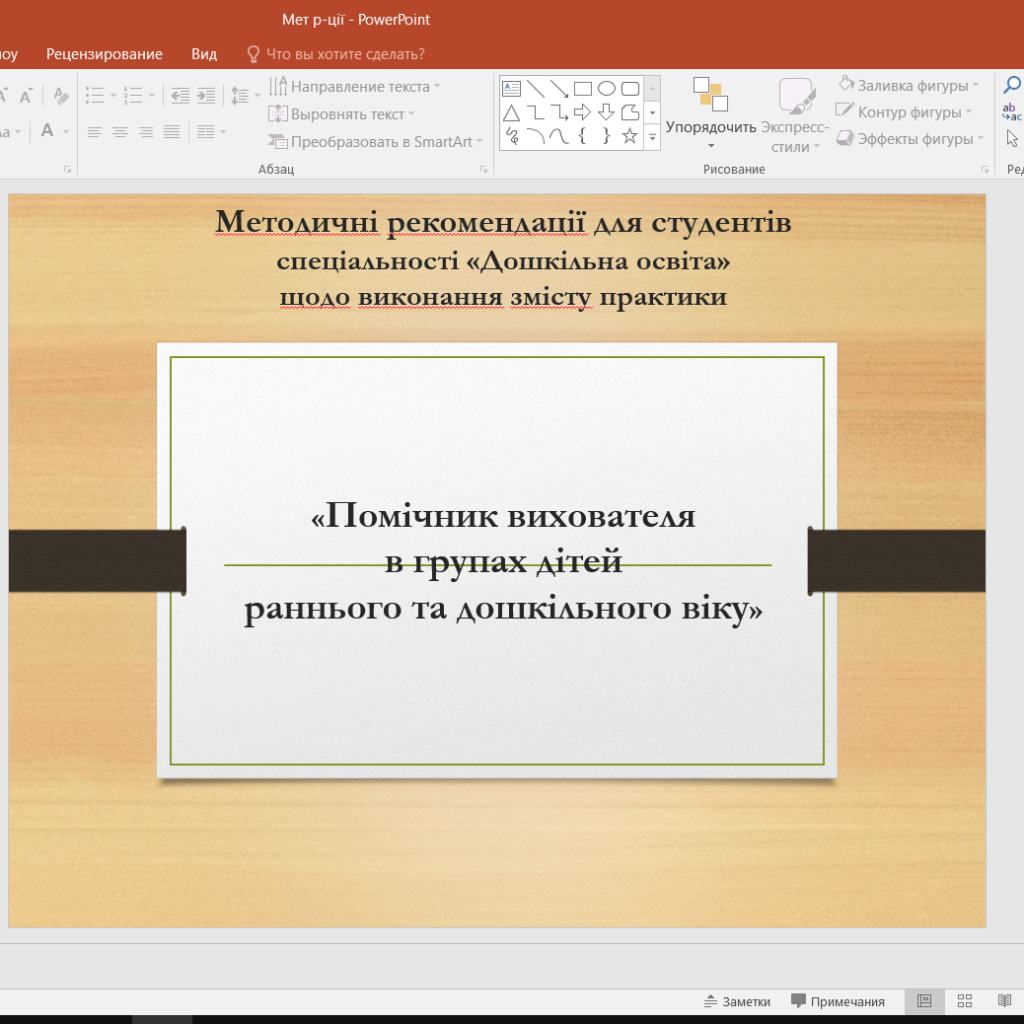Image resolution: width=1024 pixels, height=1024 pixels.
Task: Switch to reading view
Action: tap(1004, 1001)
